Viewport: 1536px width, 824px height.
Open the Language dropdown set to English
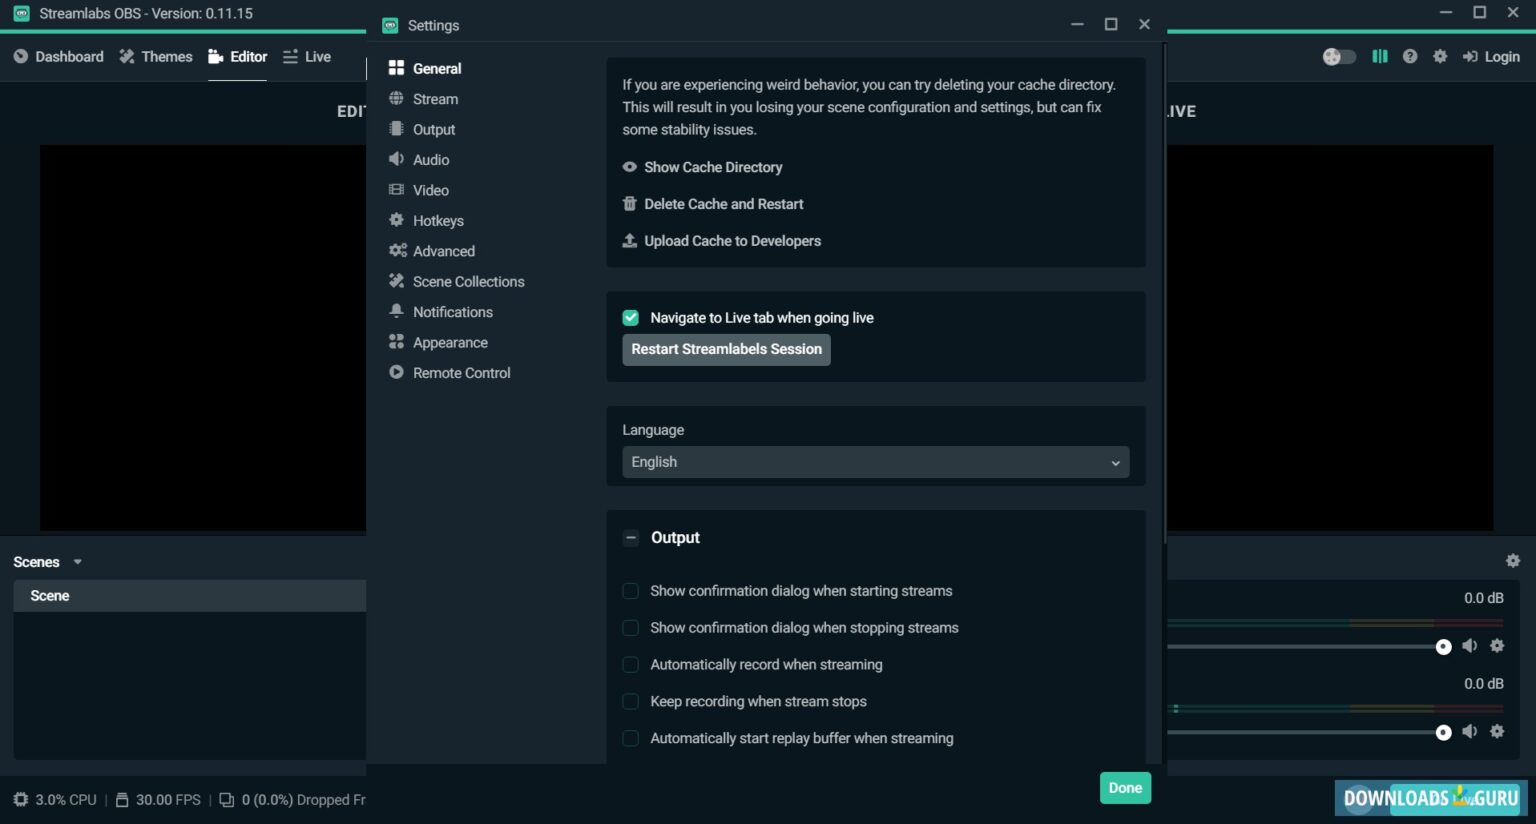[x=875, y=462]
